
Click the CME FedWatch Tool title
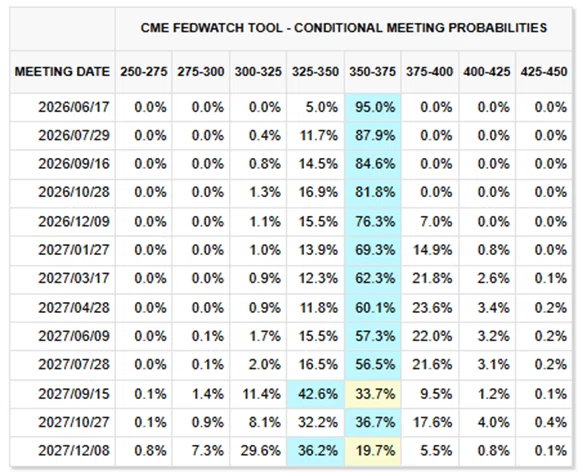344,28
